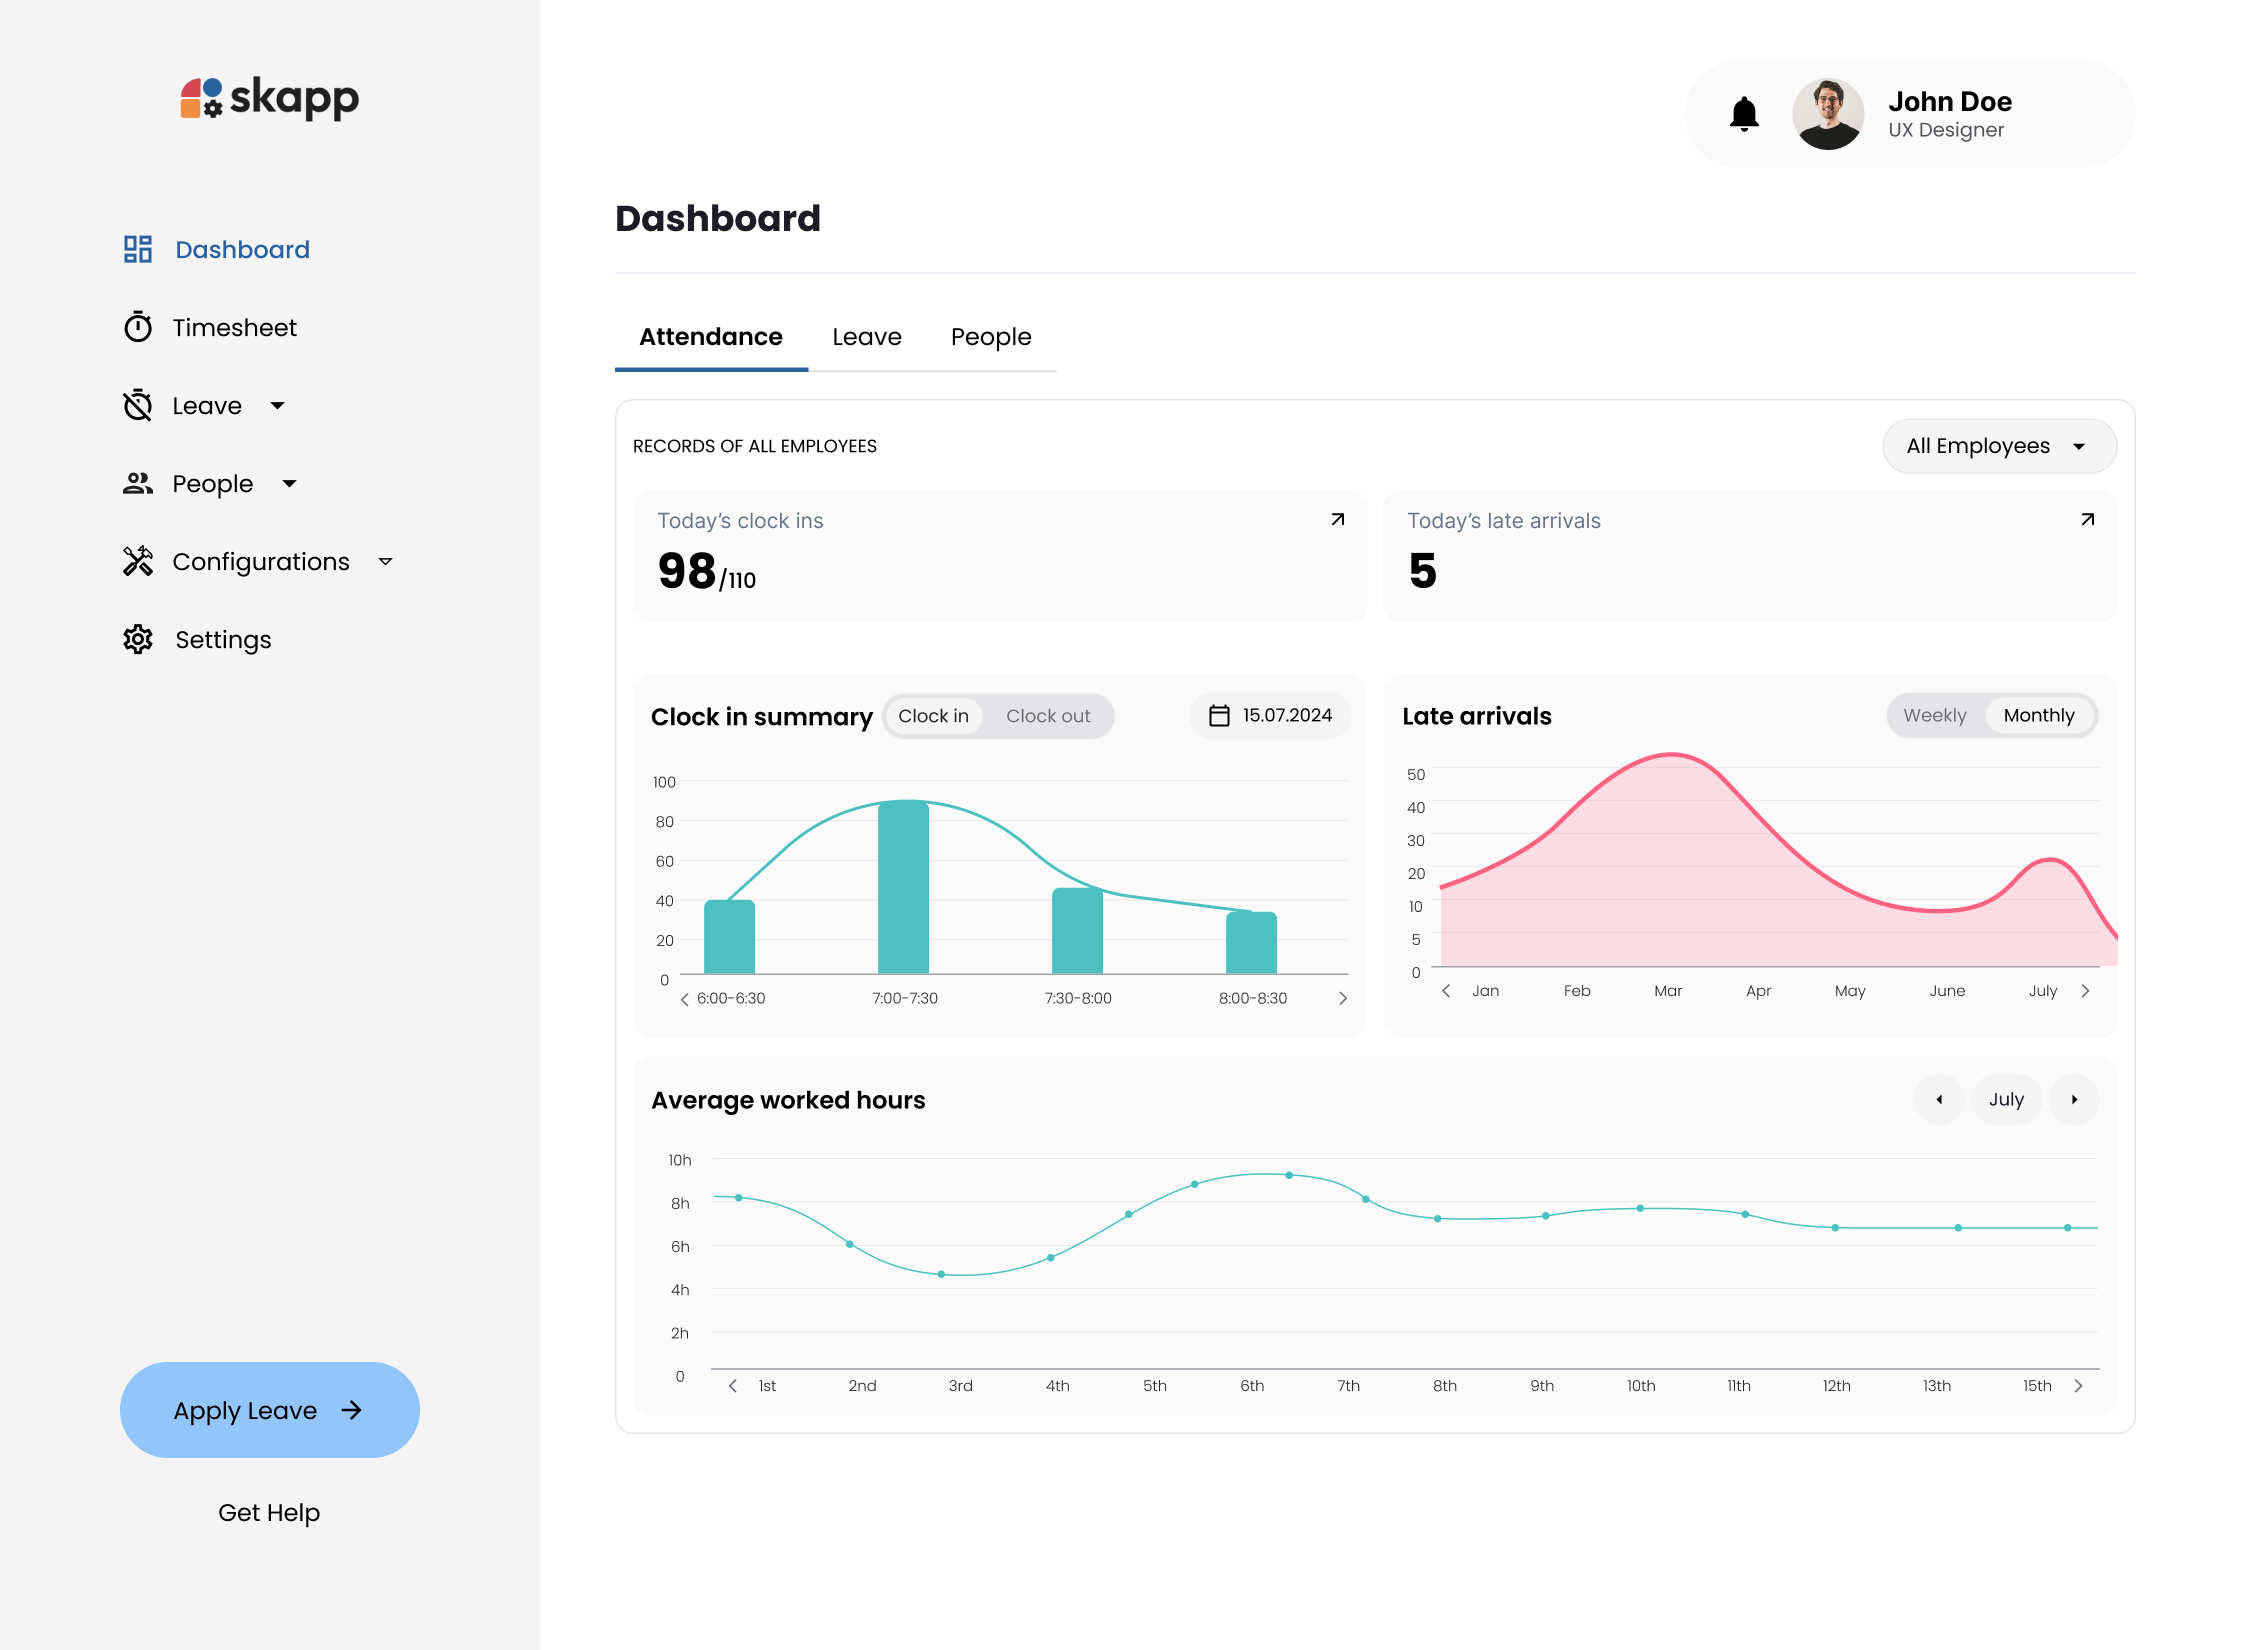Switch Clock in summary to Clock out

coord(1048,715)
